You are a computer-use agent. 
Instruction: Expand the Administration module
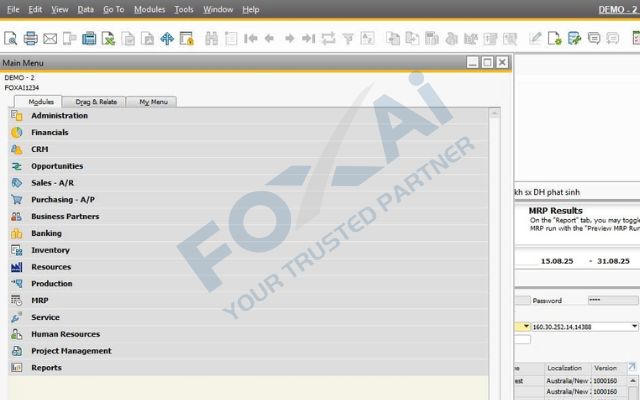pos(248,116)
